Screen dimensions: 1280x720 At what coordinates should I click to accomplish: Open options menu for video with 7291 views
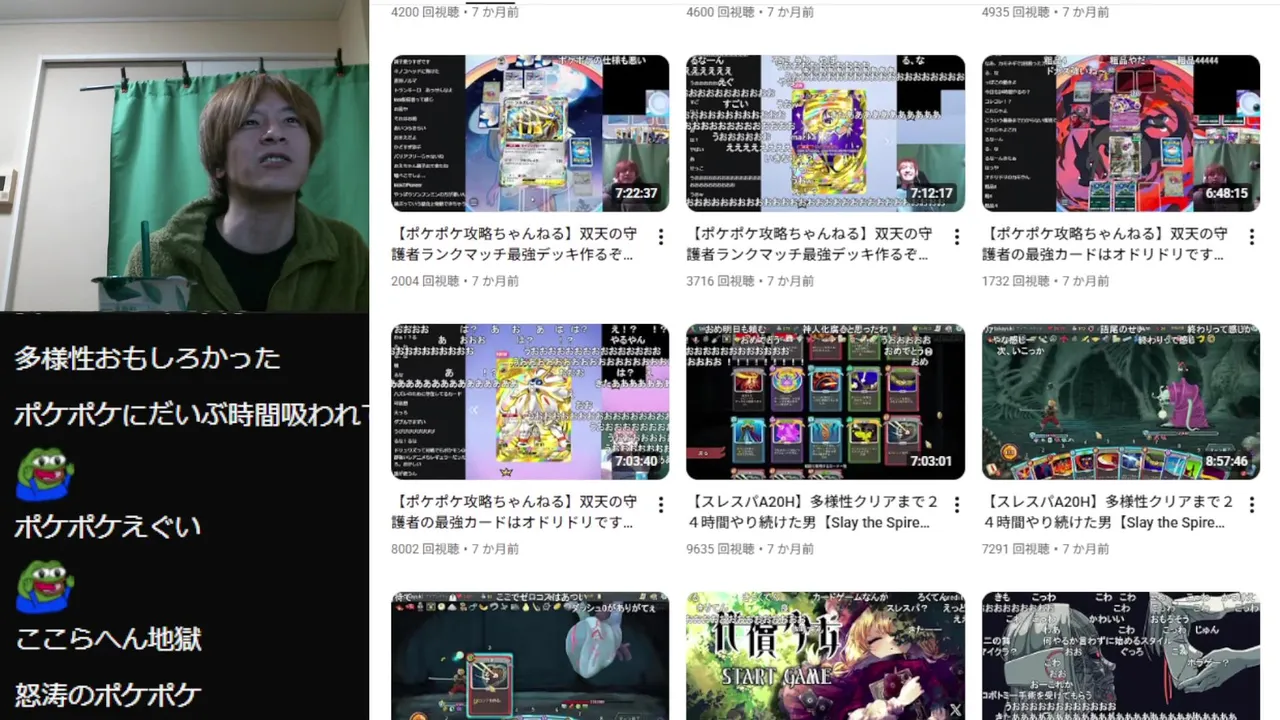point(1251,505)
